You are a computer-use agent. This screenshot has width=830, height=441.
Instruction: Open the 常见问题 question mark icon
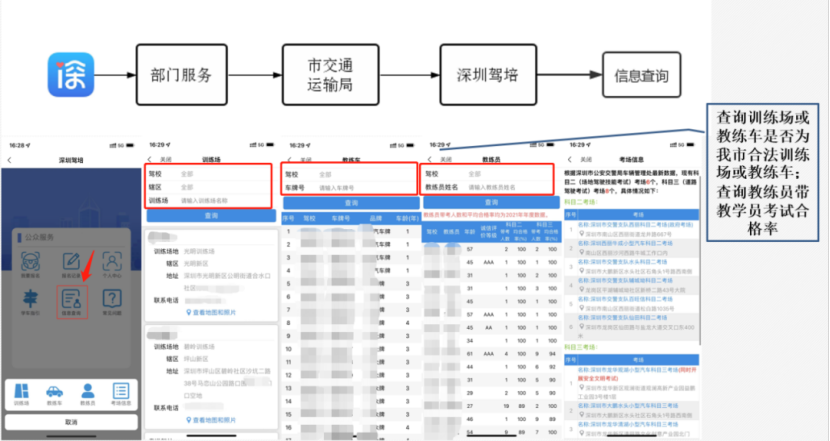click(x=112, y=297)
